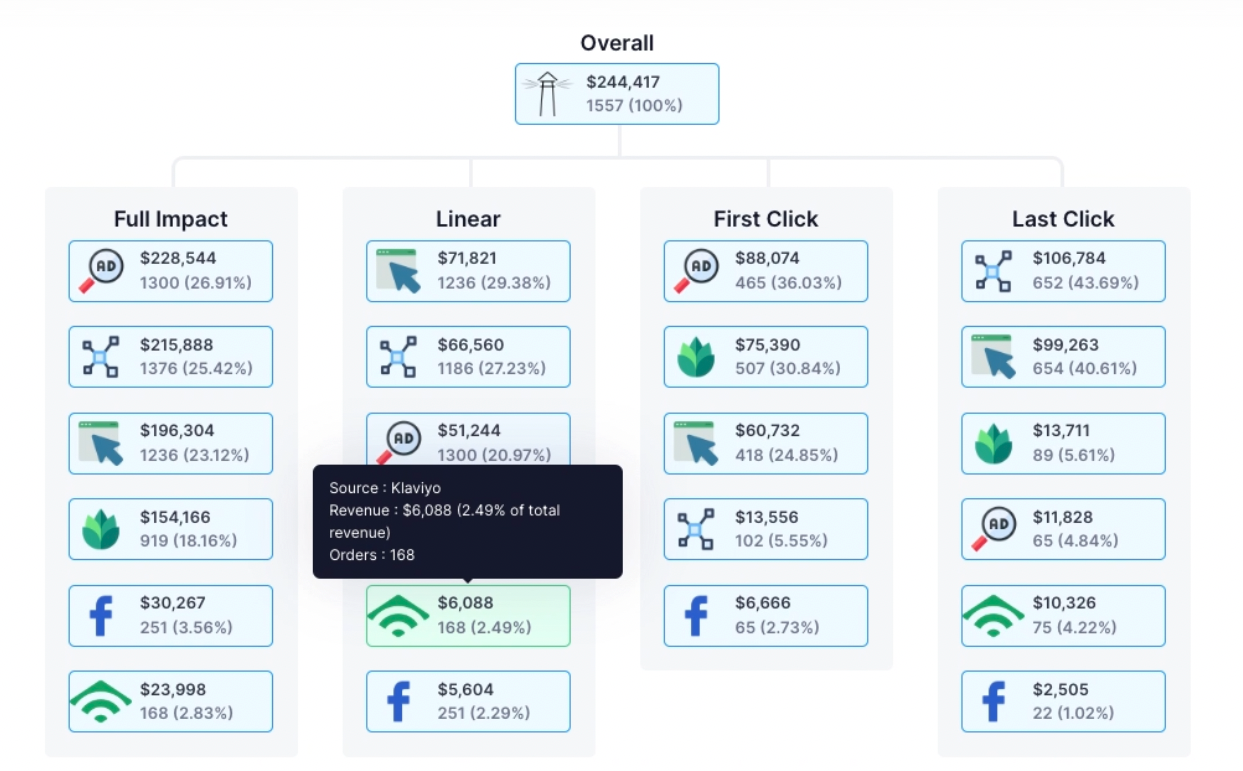Click the $106,784 revenue value
Image resolution: width=1243 pixels, height=771 pixels.
(x=1069, y=258)
